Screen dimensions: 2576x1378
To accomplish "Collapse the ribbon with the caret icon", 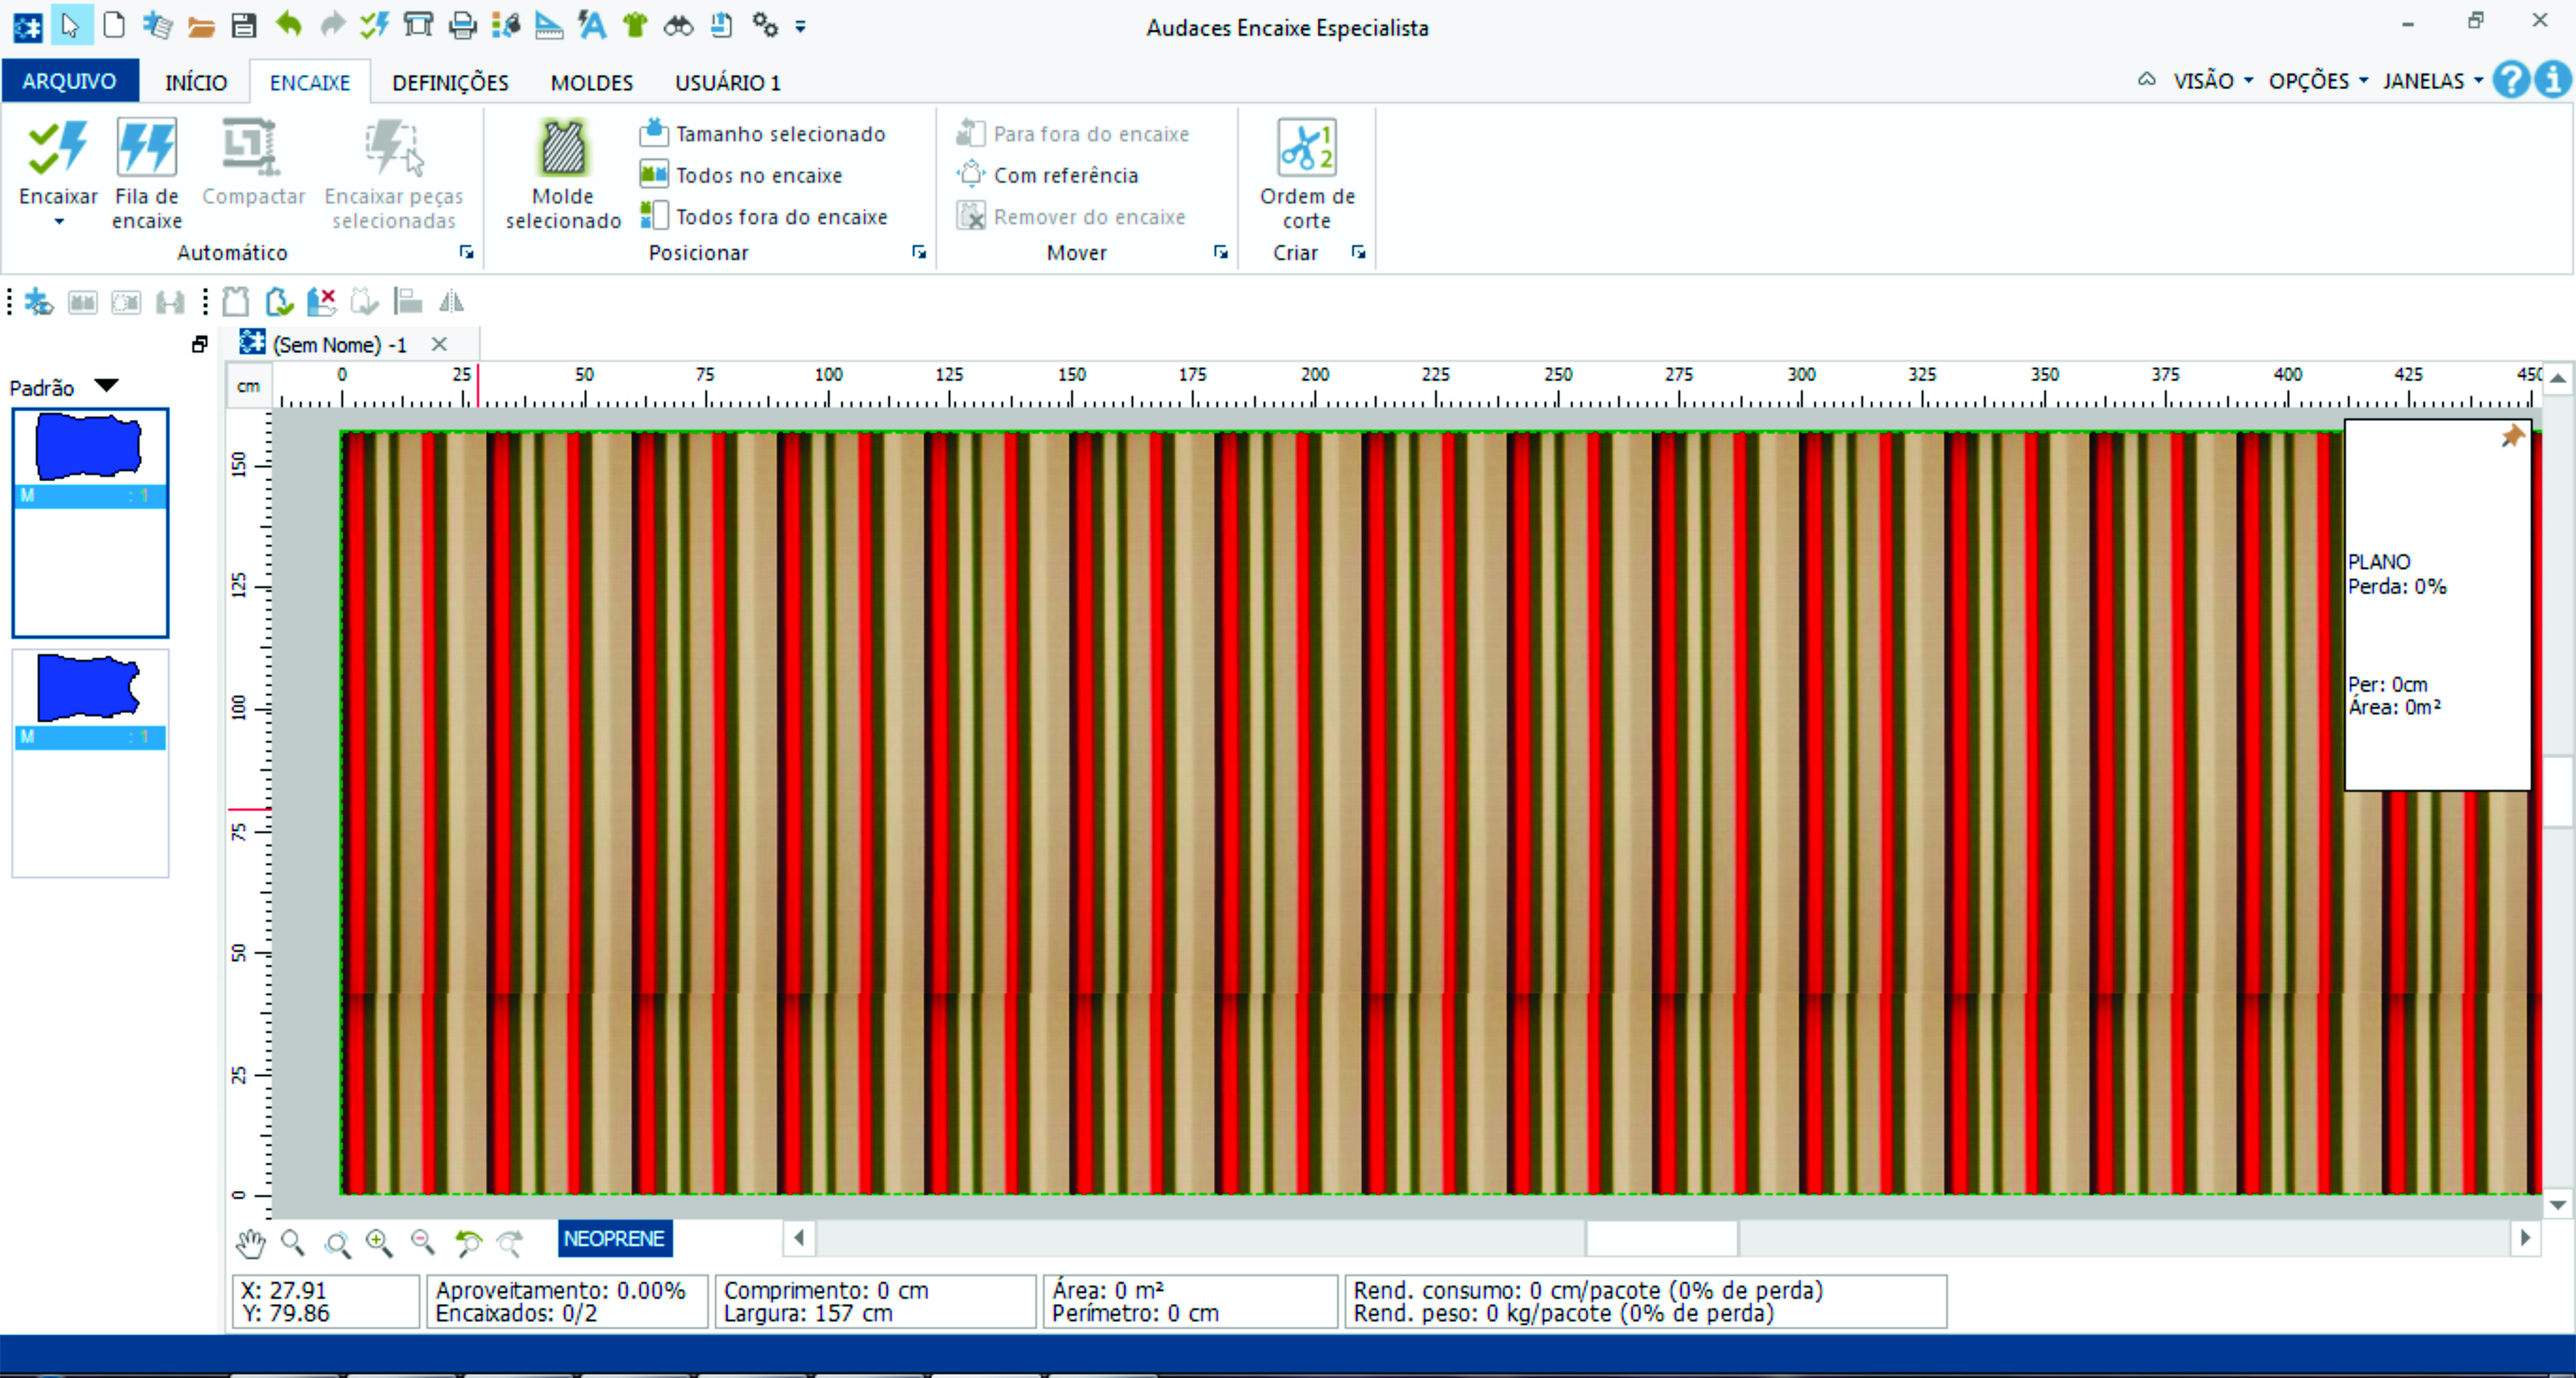I will (x=2147, y=79).
